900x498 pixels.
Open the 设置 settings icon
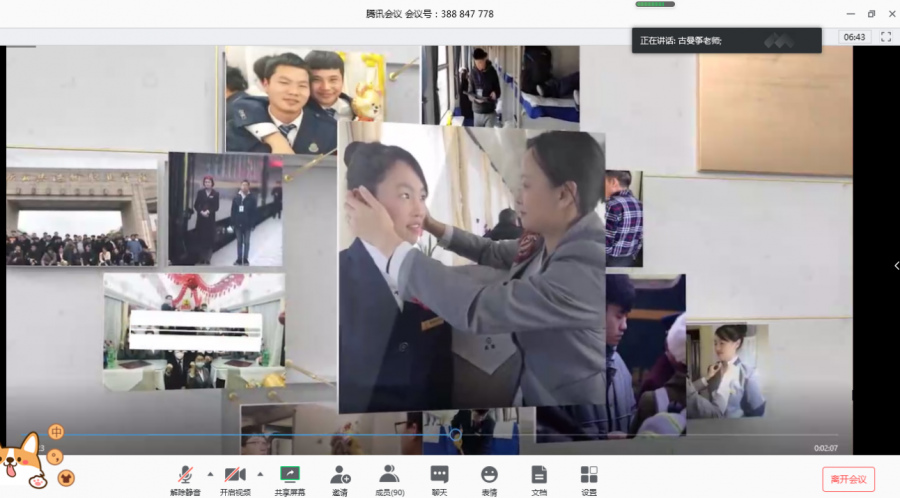(x=589, y=478)
